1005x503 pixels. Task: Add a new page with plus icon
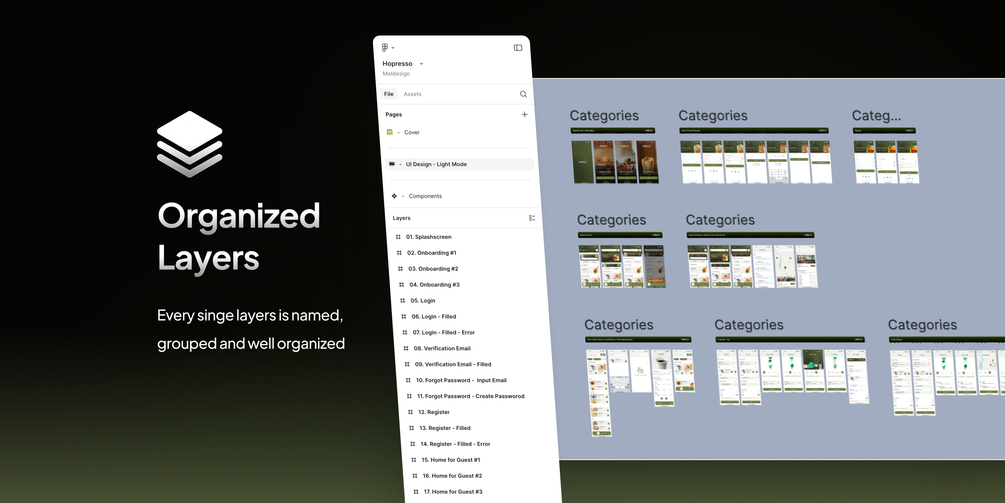coord(524,114)
